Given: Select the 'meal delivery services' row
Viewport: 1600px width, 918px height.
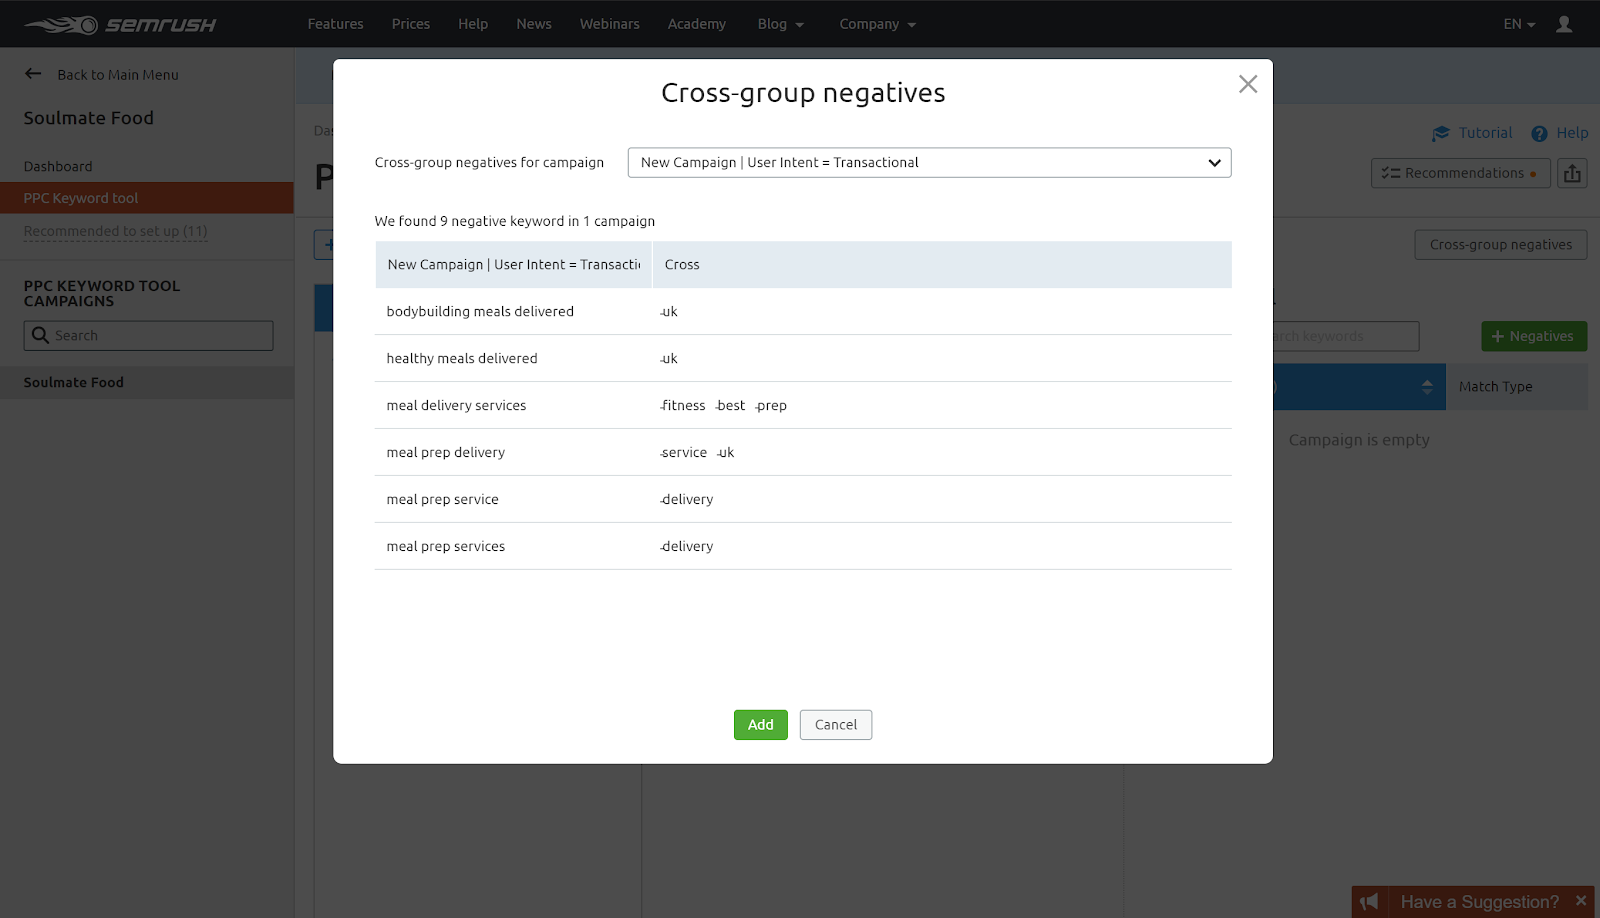Looking at the screenshot, I should [x=803, y=406].
